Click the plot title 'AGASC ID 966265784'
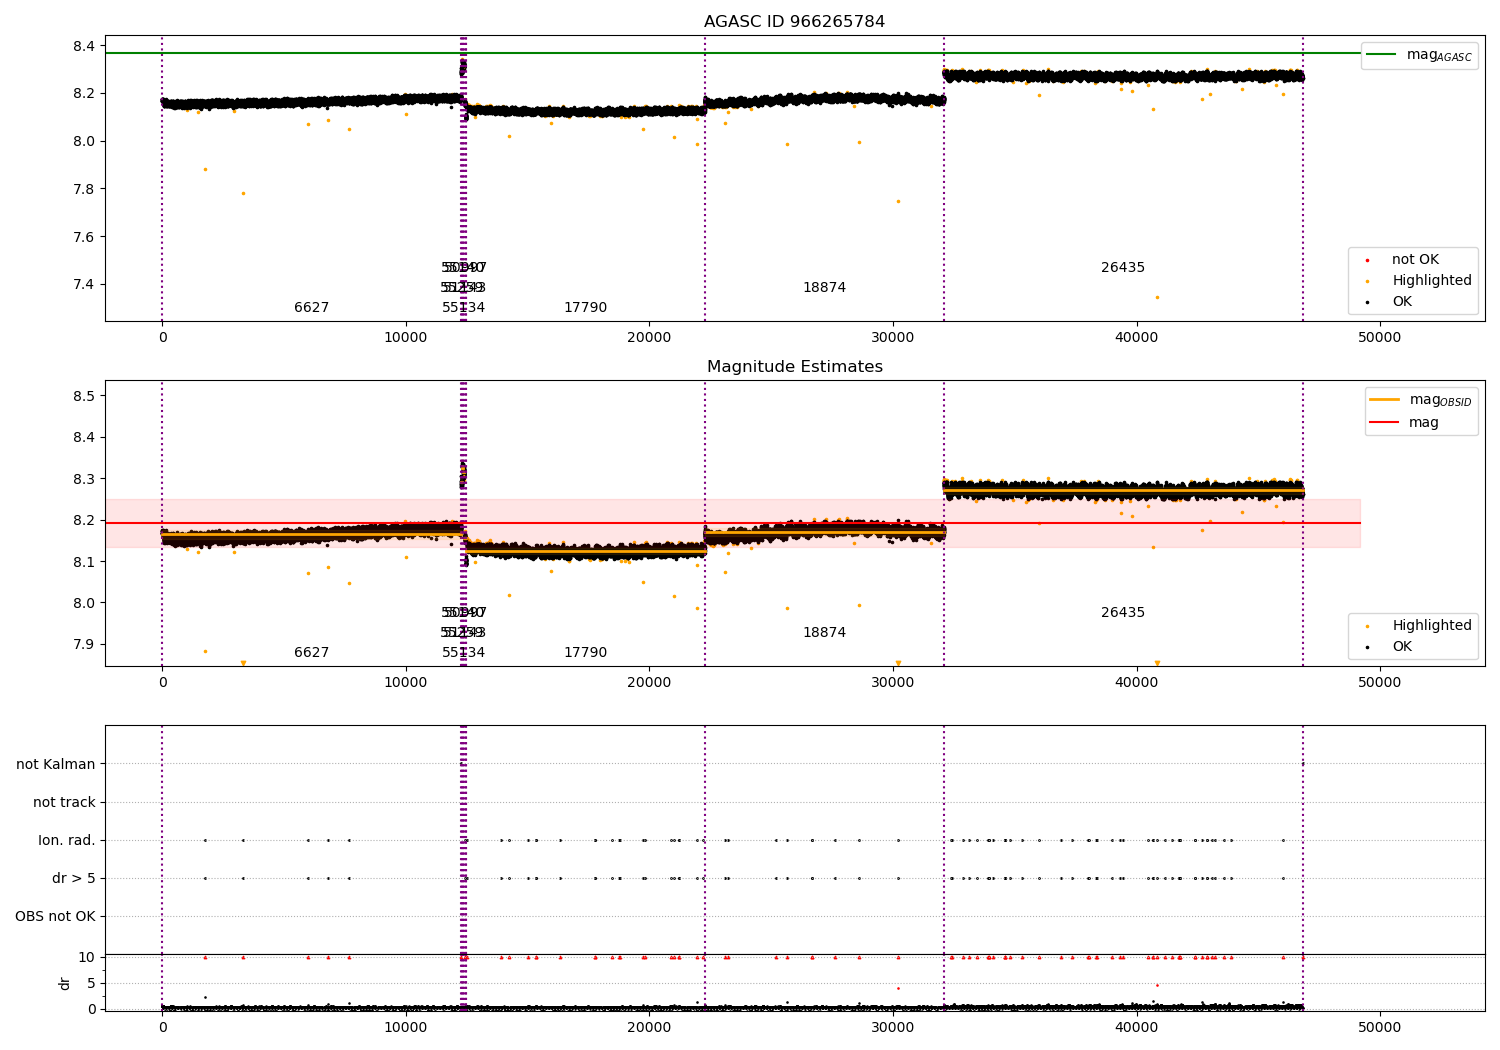The height and width of the screenshot is (1050, 1500). 794,21
